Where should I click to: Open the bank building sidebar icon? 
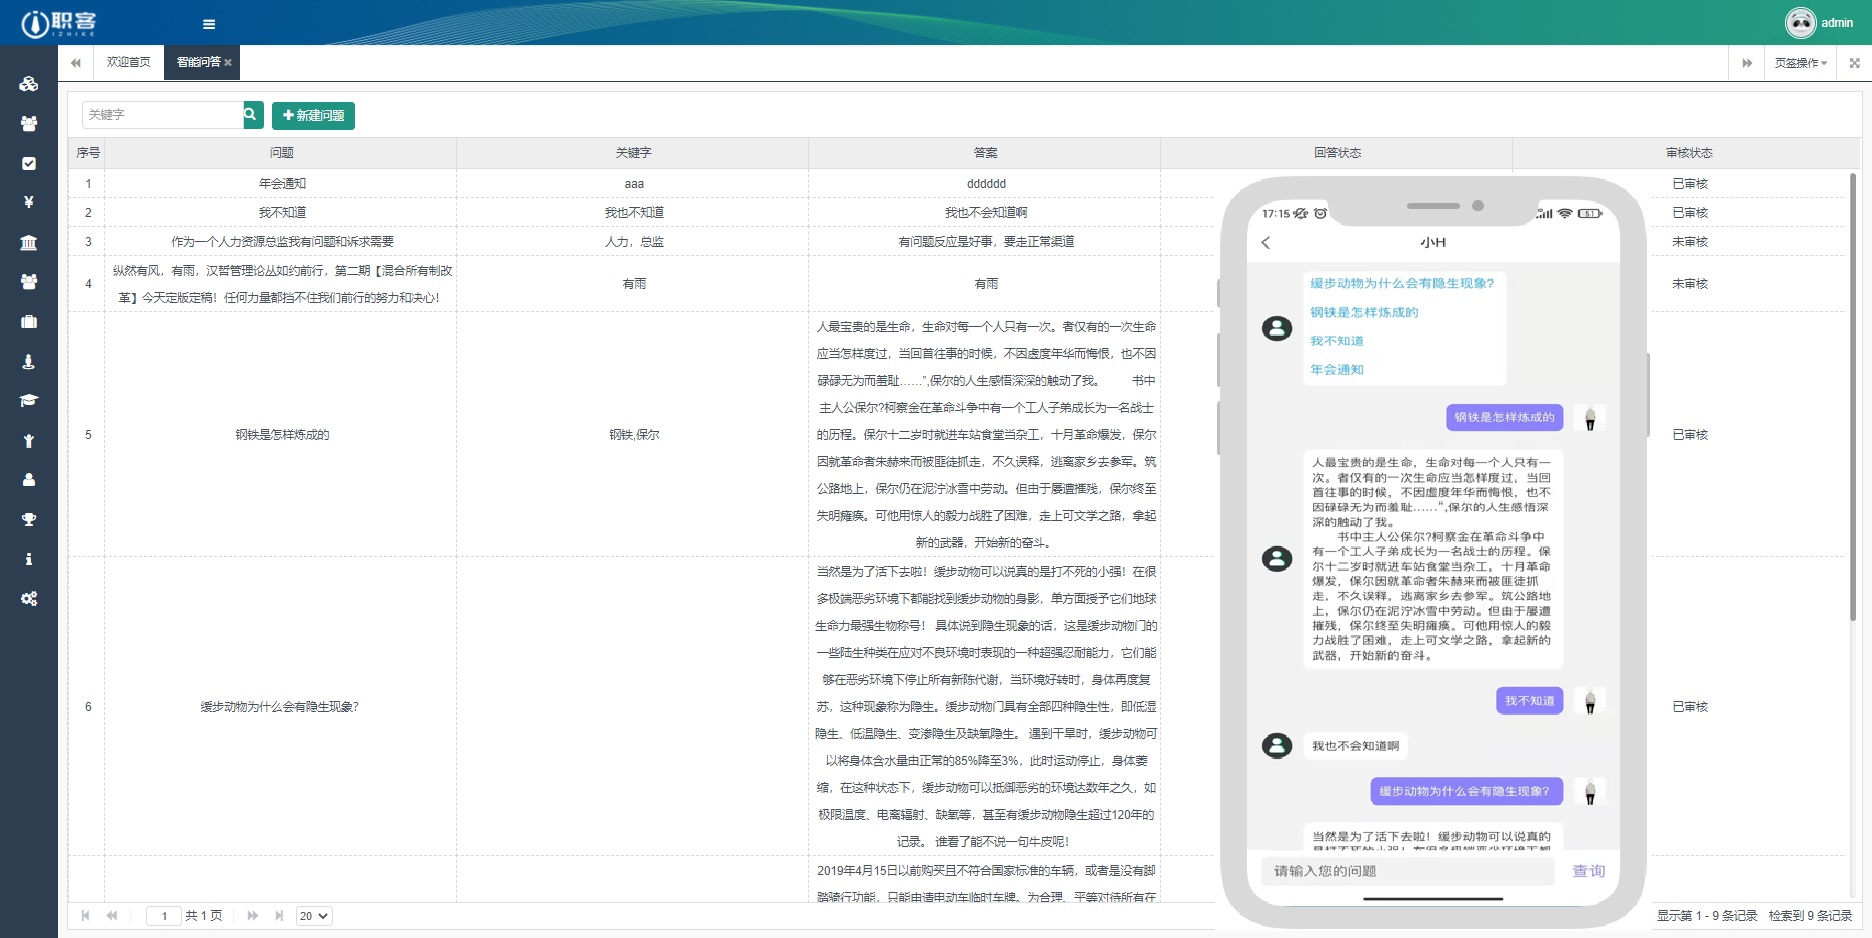[x=28, y=242]
